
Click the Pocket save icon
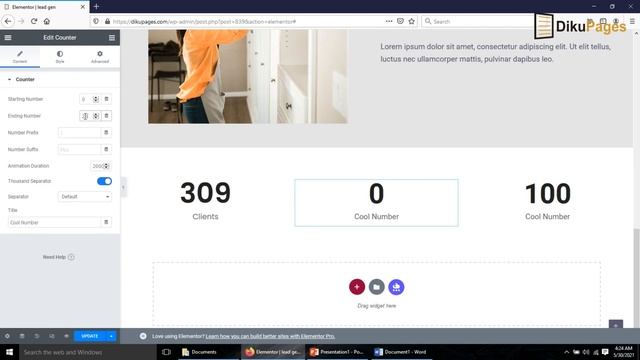pyautogui.click(x=400, y=21)
